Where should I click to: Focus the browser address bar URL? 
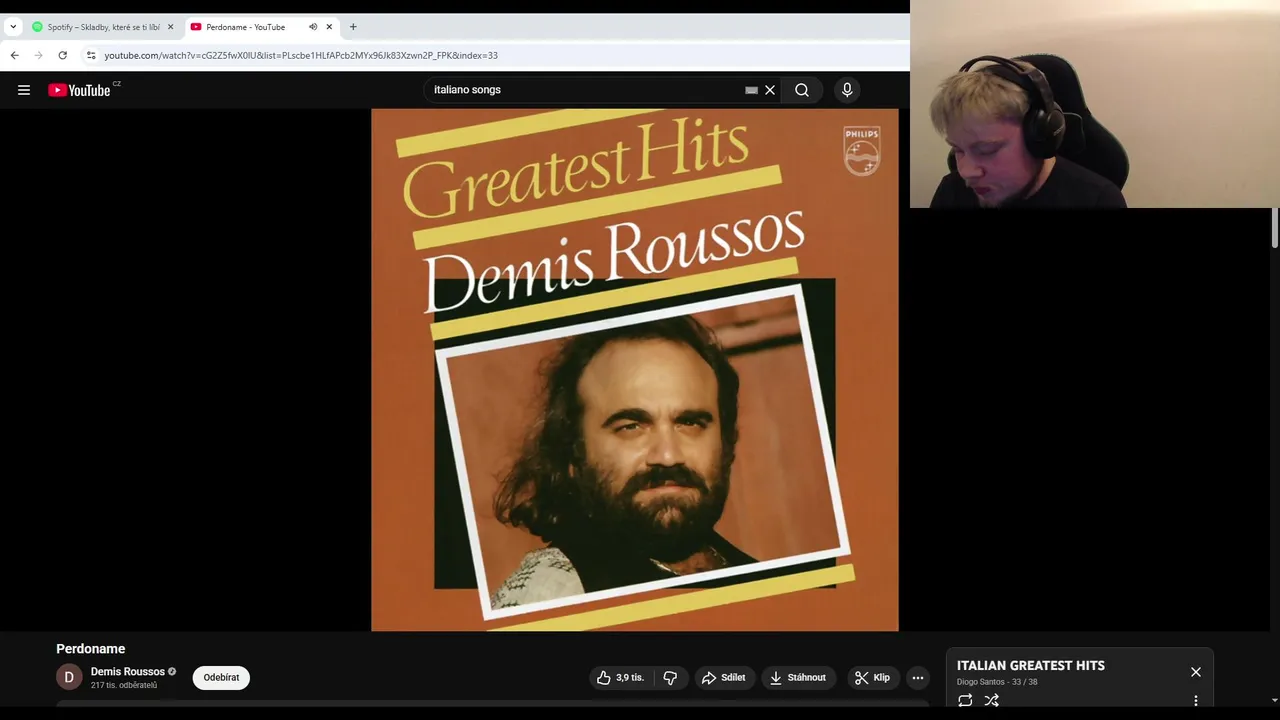pos(301,55)
